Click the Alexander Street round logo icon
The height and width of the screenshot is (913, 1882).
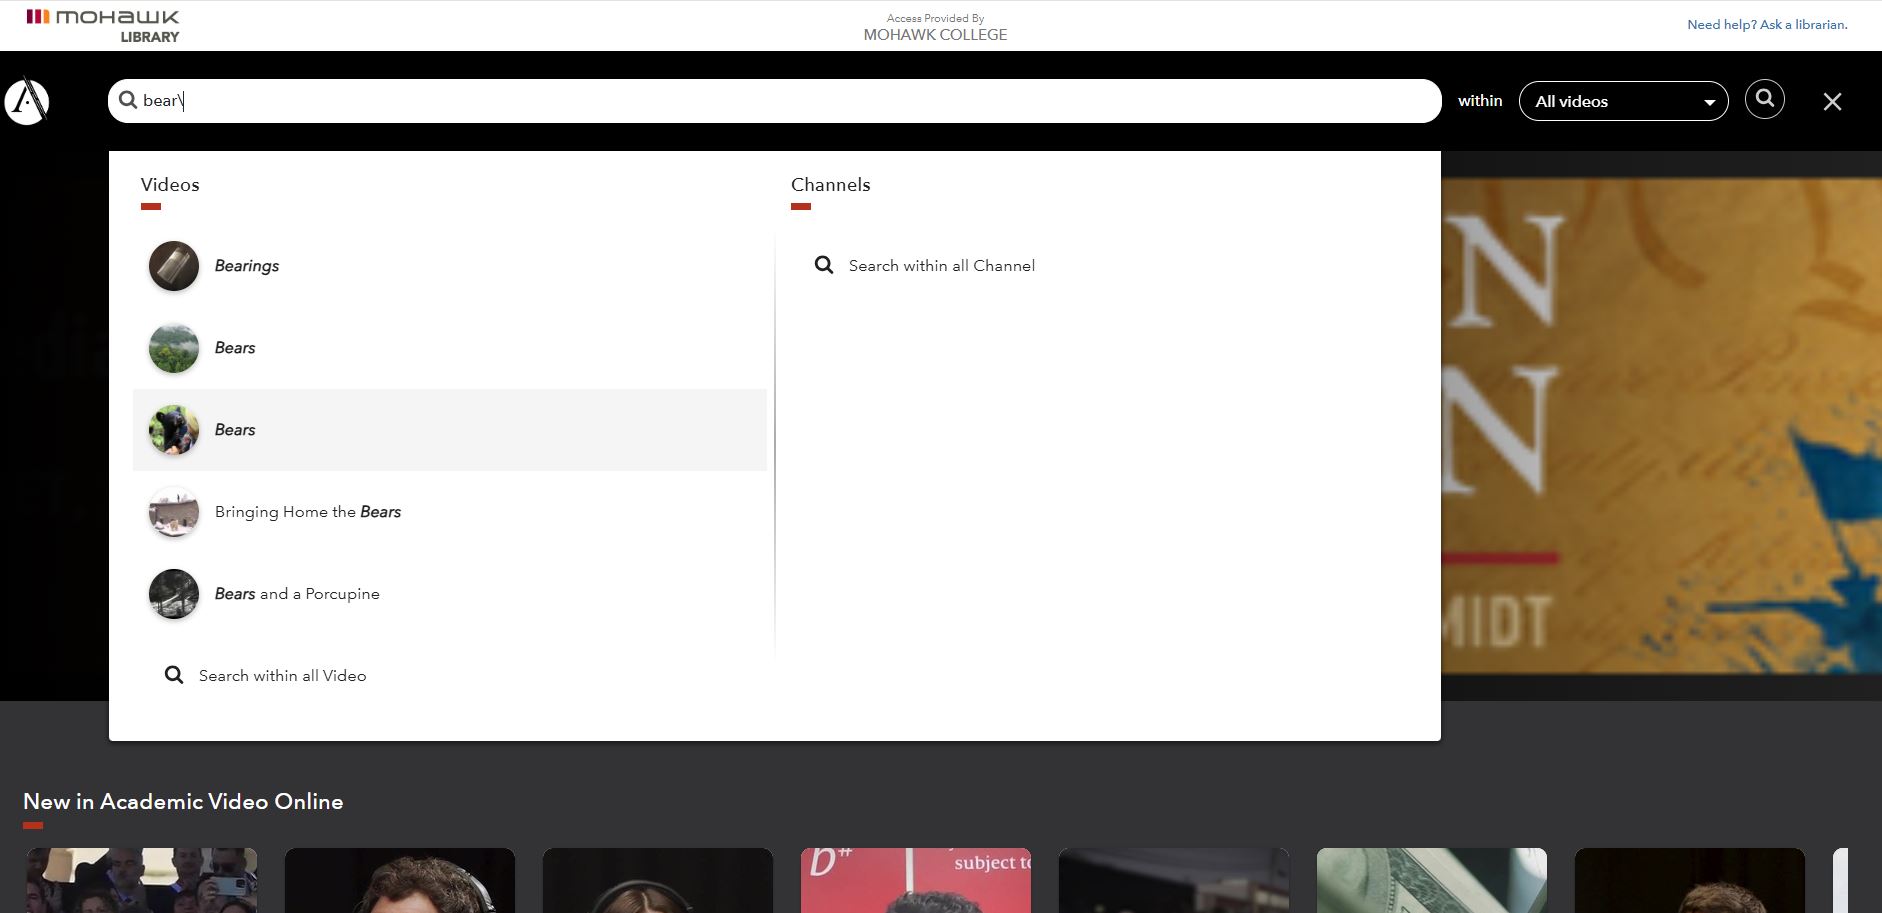pyautogui.click(x=27, y=101)
